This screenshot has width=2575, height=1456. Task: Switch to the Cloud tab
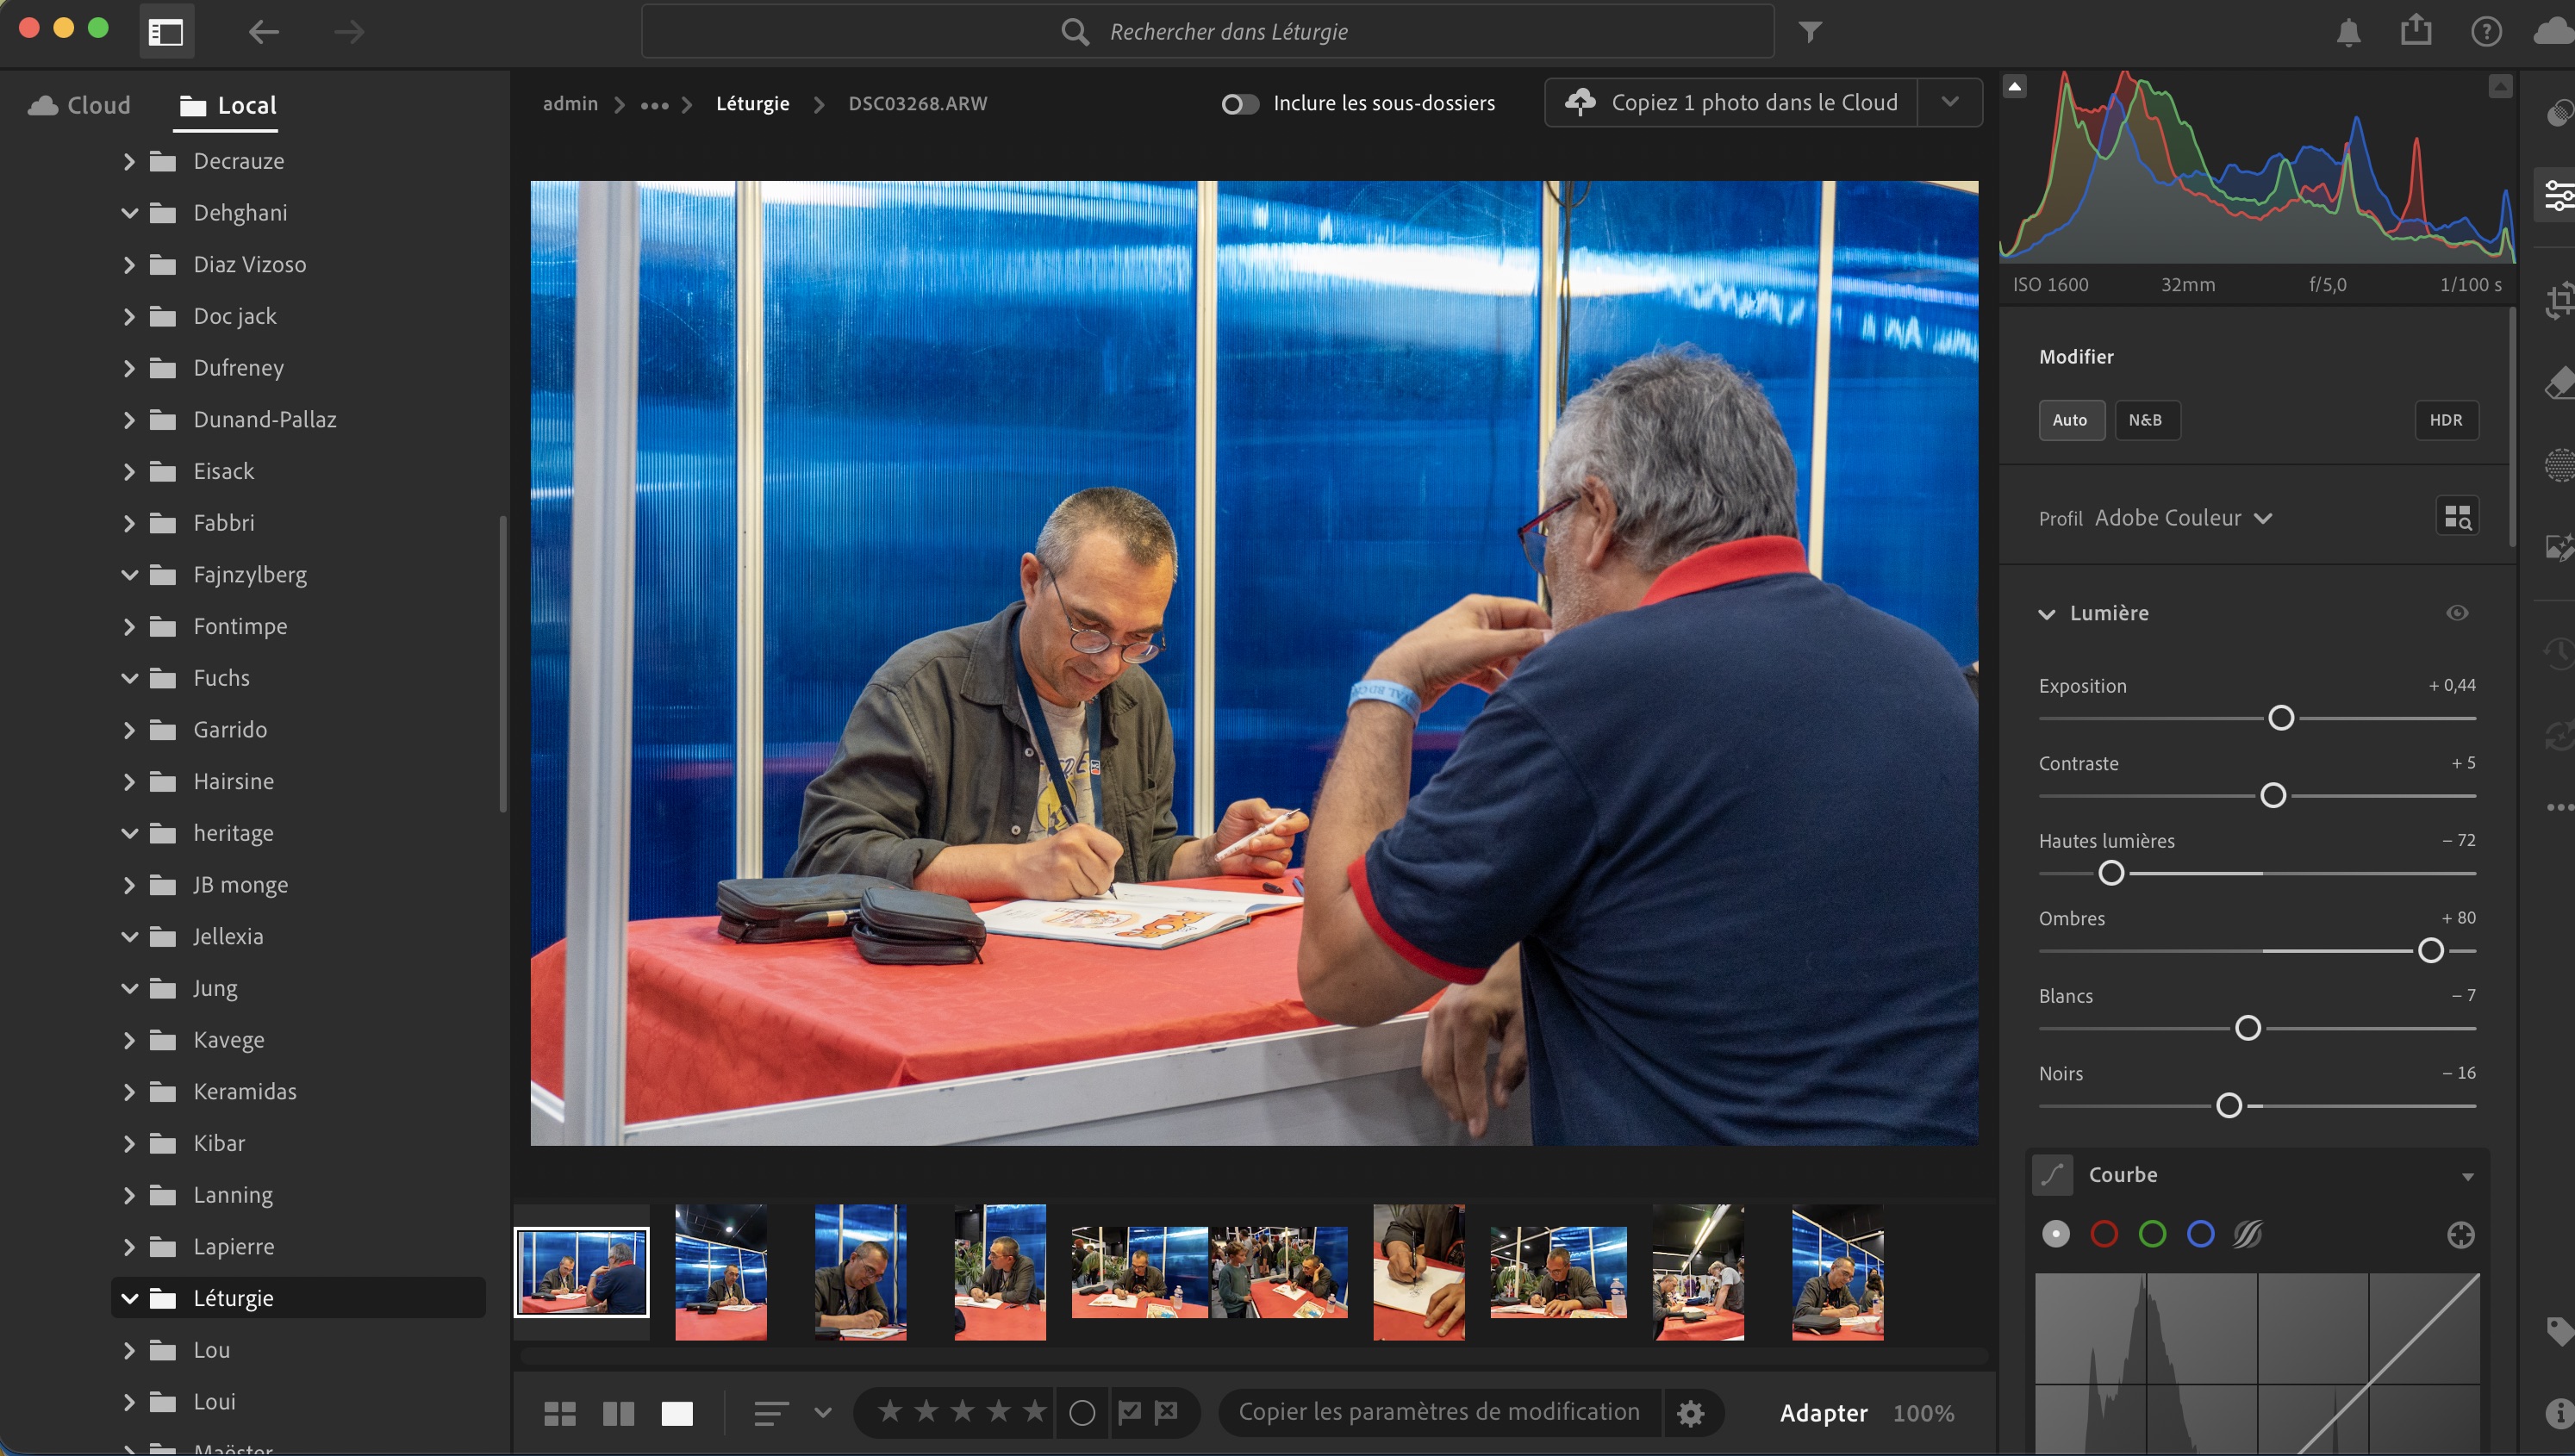click(x=80, y=105)
